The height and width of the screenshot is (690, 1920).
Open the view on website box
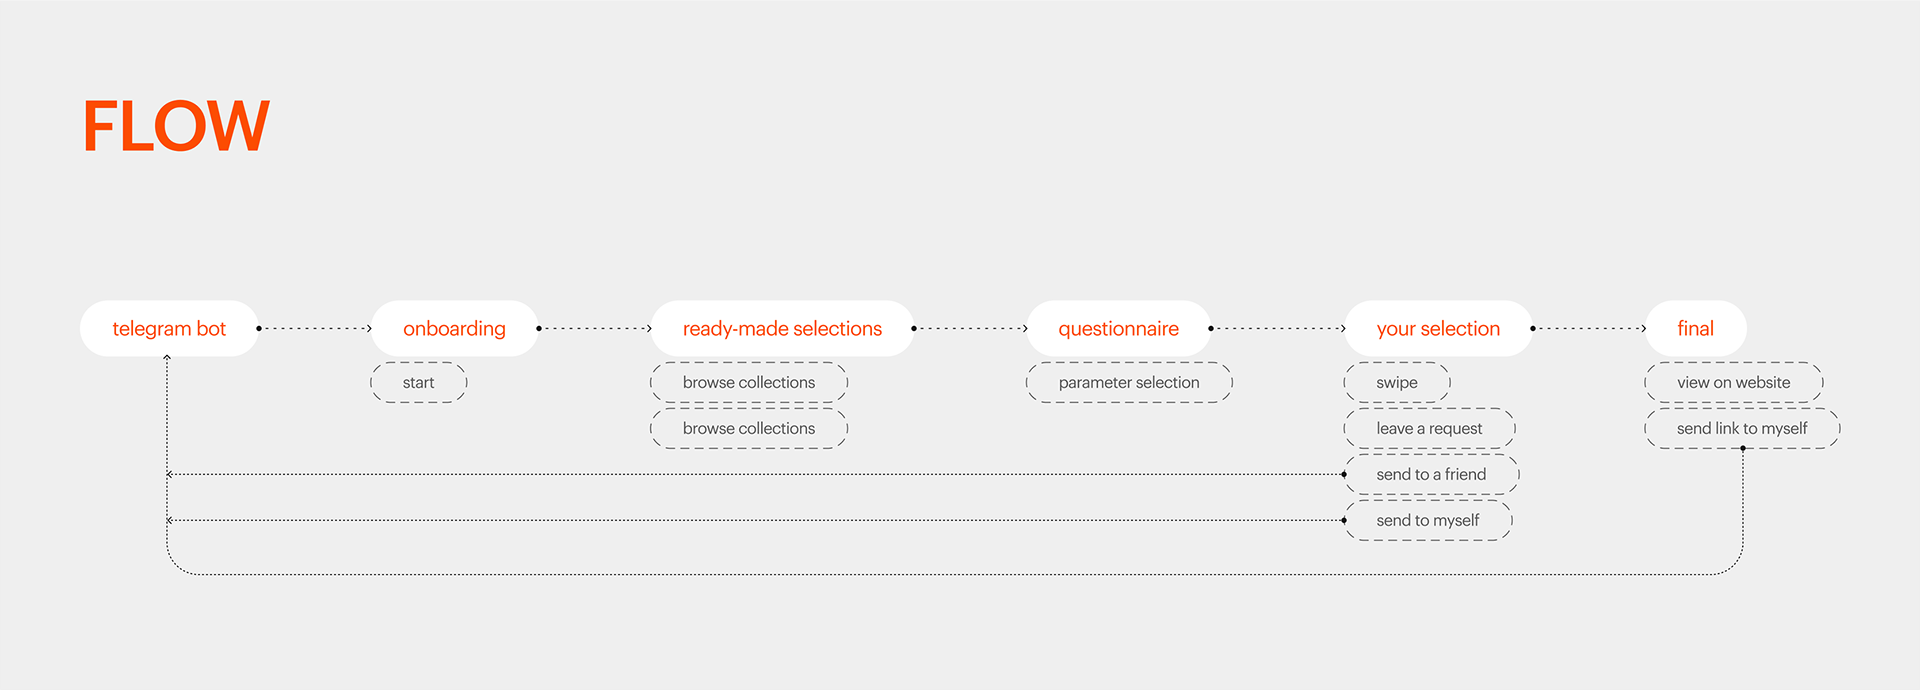coord(1734,382)
